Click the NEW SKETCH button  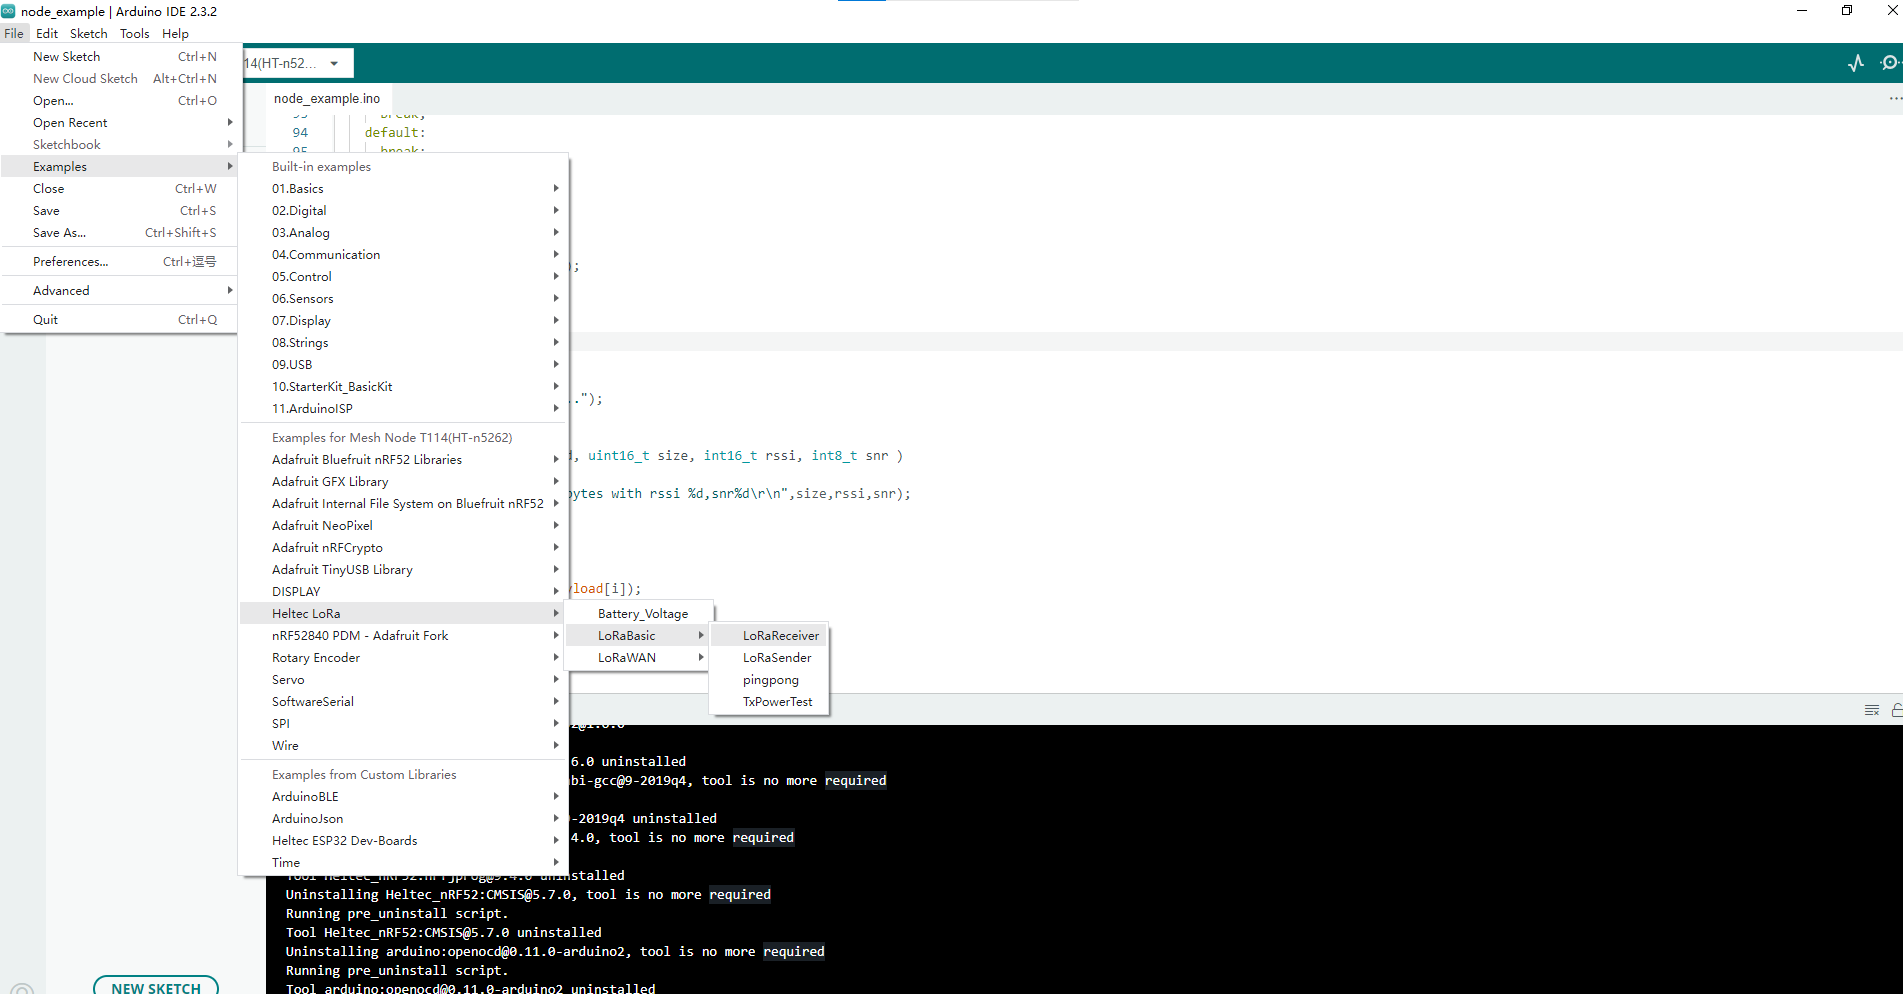[x=156, y=986]
